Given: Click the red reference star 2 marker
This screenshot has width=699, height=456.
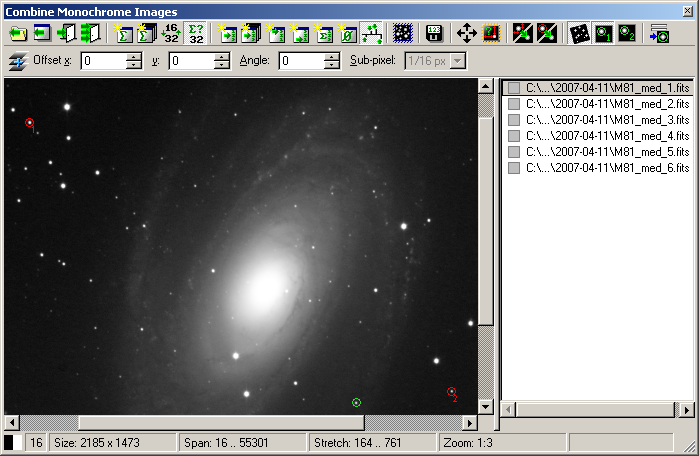Looking at the screenshot, I should pyautogui.click(x=452, y=392).
